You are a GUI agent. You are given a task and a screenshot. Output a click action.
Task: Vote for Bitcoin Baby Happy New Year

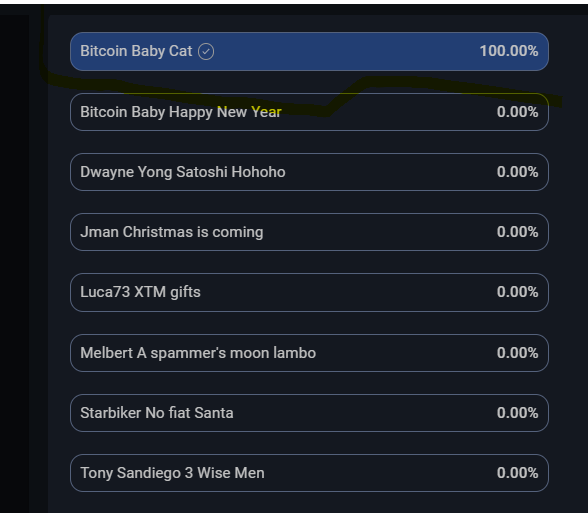click(x=309, y=112)
